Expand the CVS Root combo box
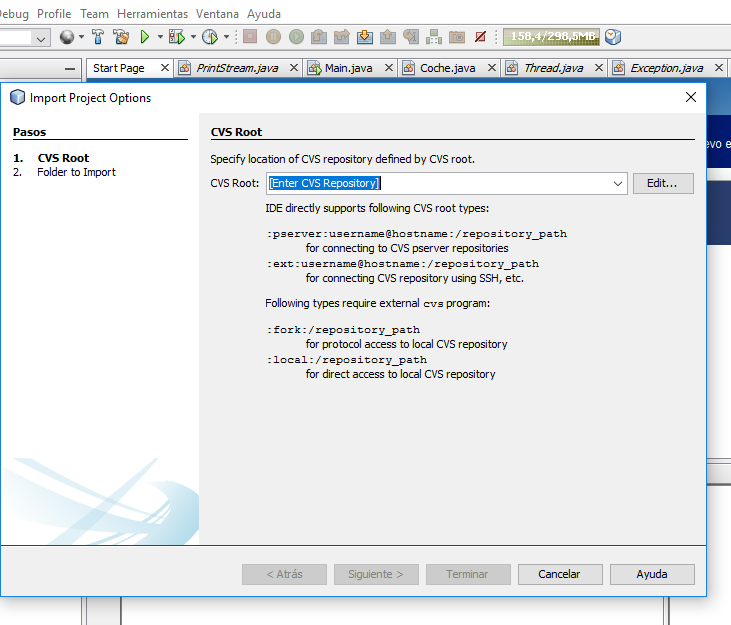The height and width of the screenshot is (625, 731). pos(617,184)
